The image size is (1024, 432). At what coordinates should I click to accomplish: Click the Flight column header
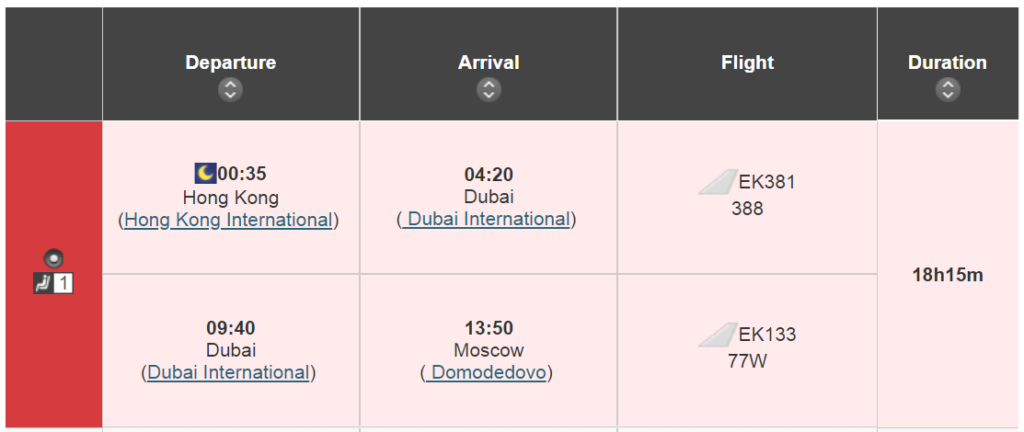pos(747,63)
